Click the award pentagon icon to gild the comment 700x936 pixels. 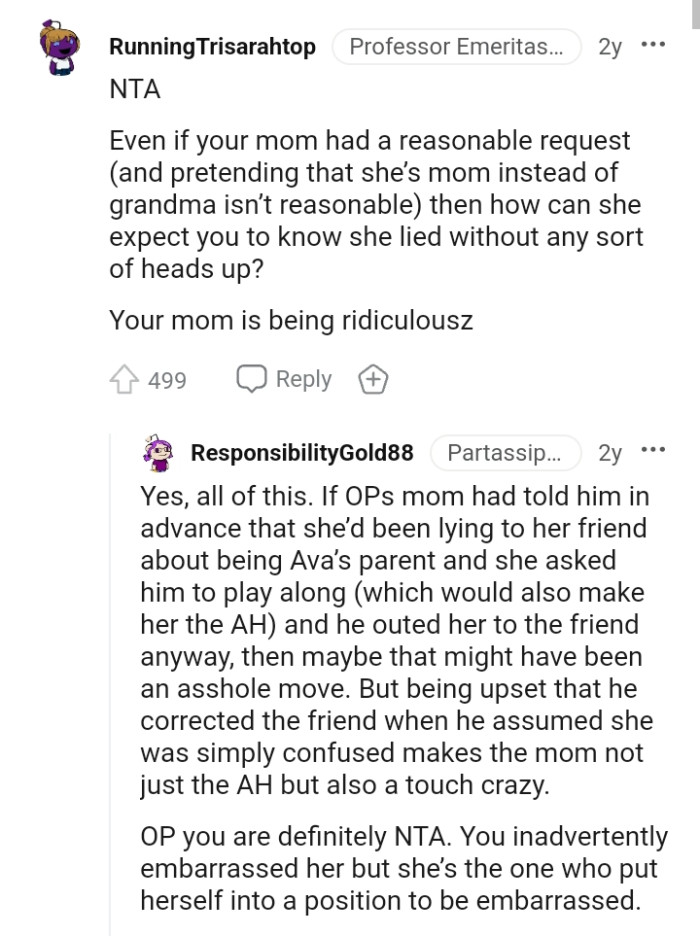coord(372,378)
